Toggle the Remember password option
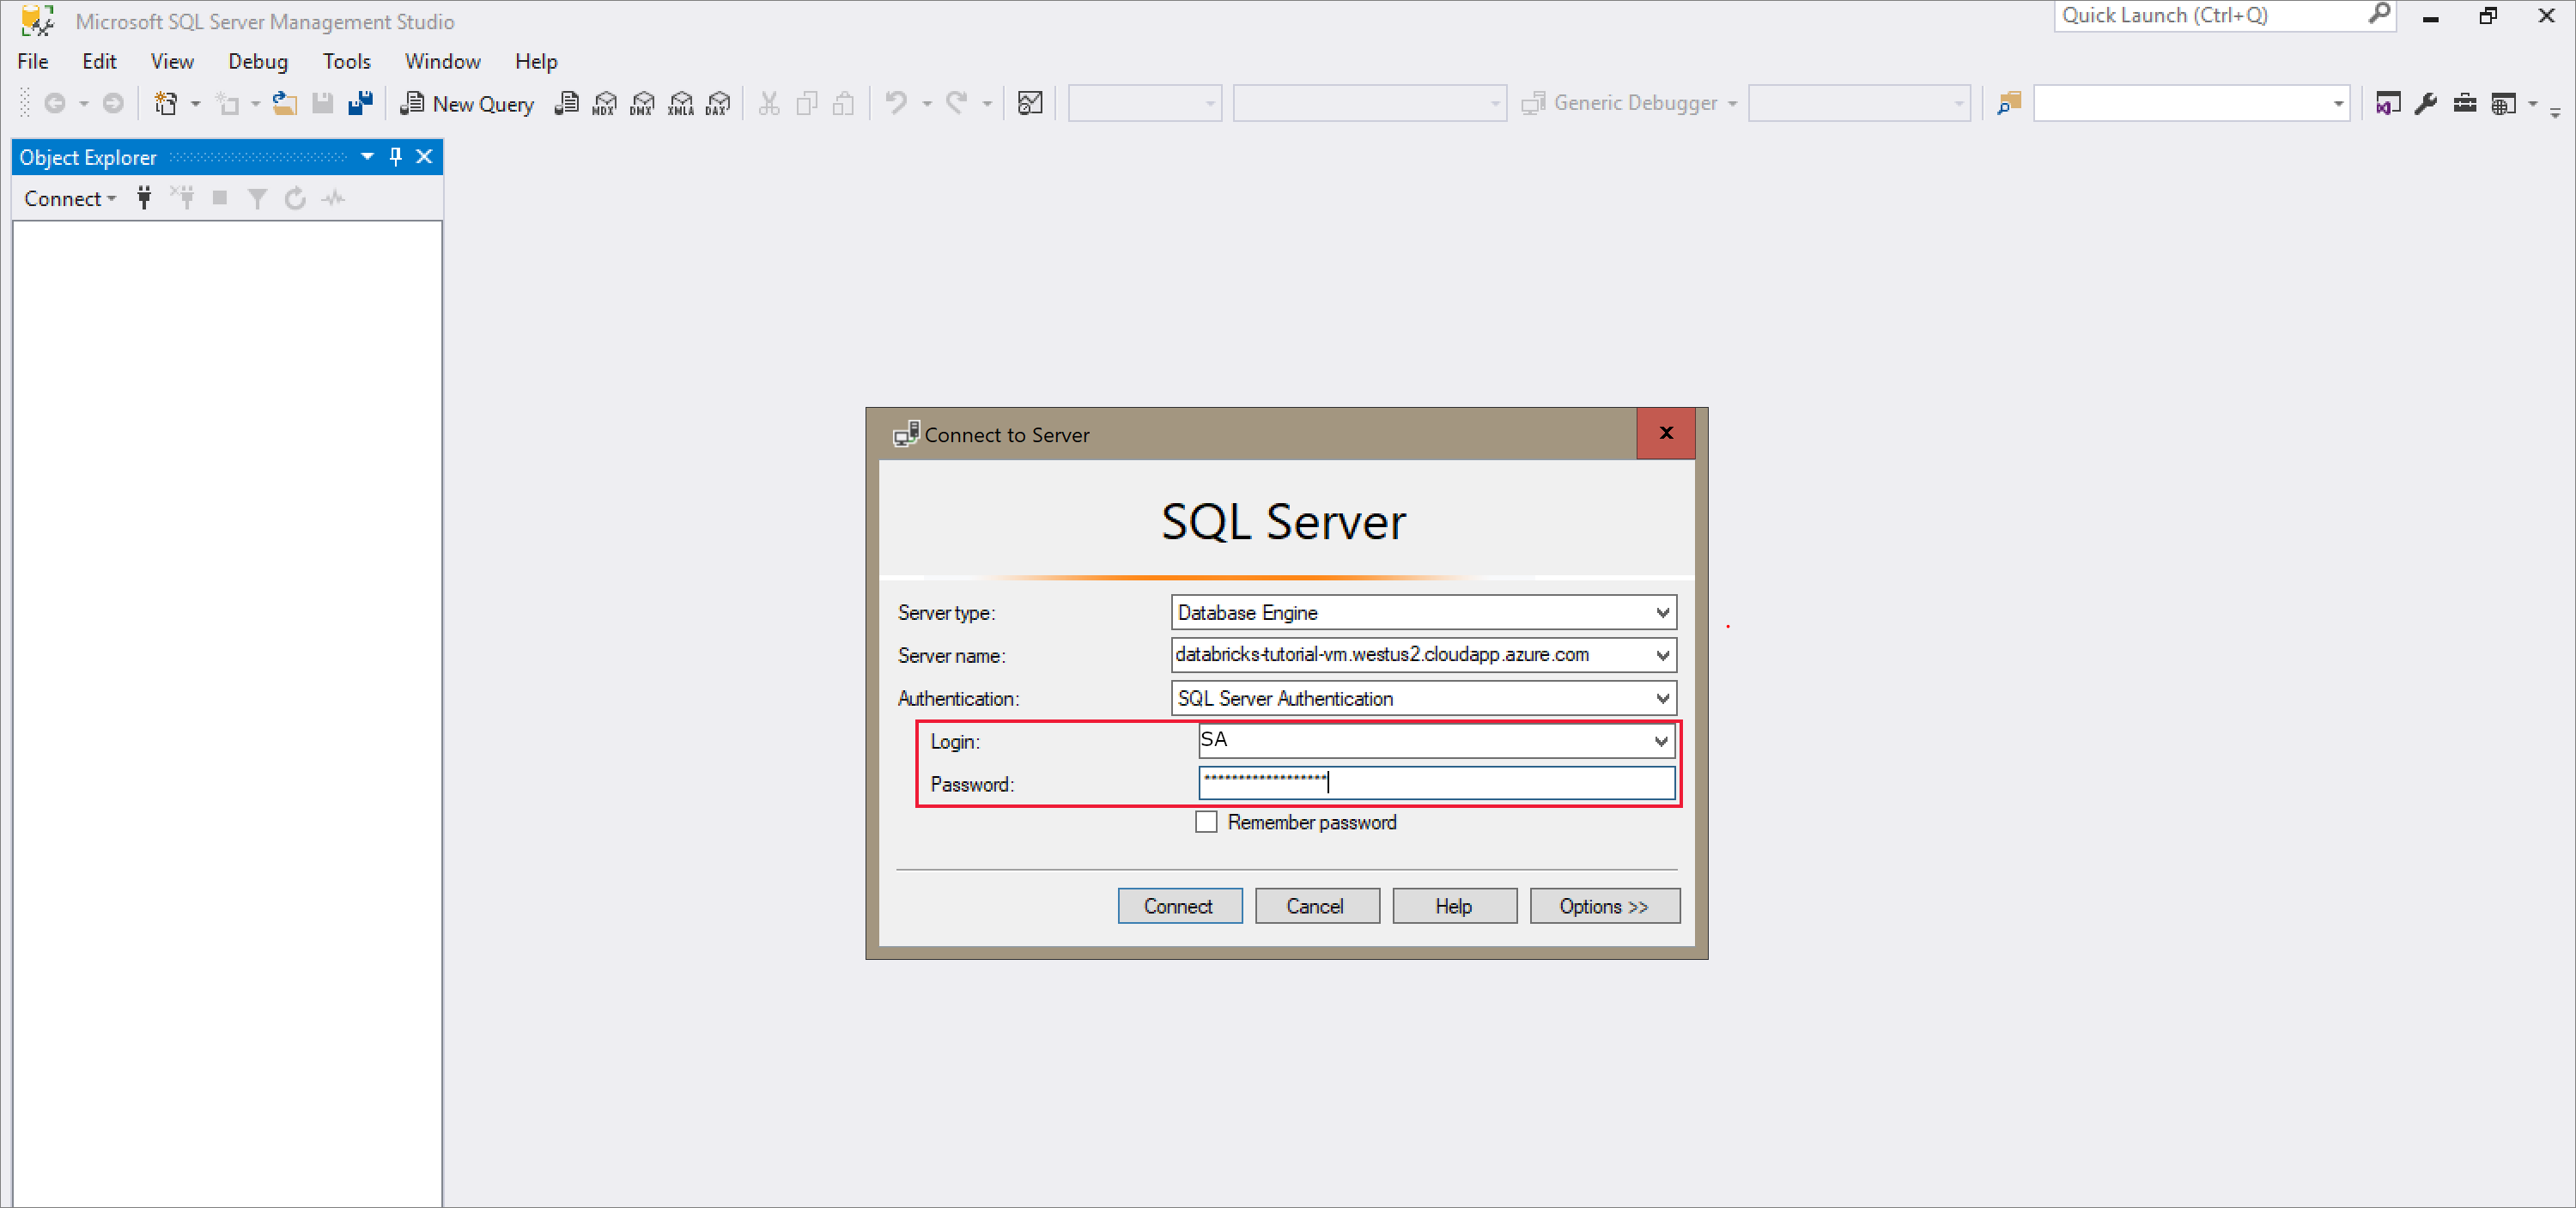 tap(1207, 823)
